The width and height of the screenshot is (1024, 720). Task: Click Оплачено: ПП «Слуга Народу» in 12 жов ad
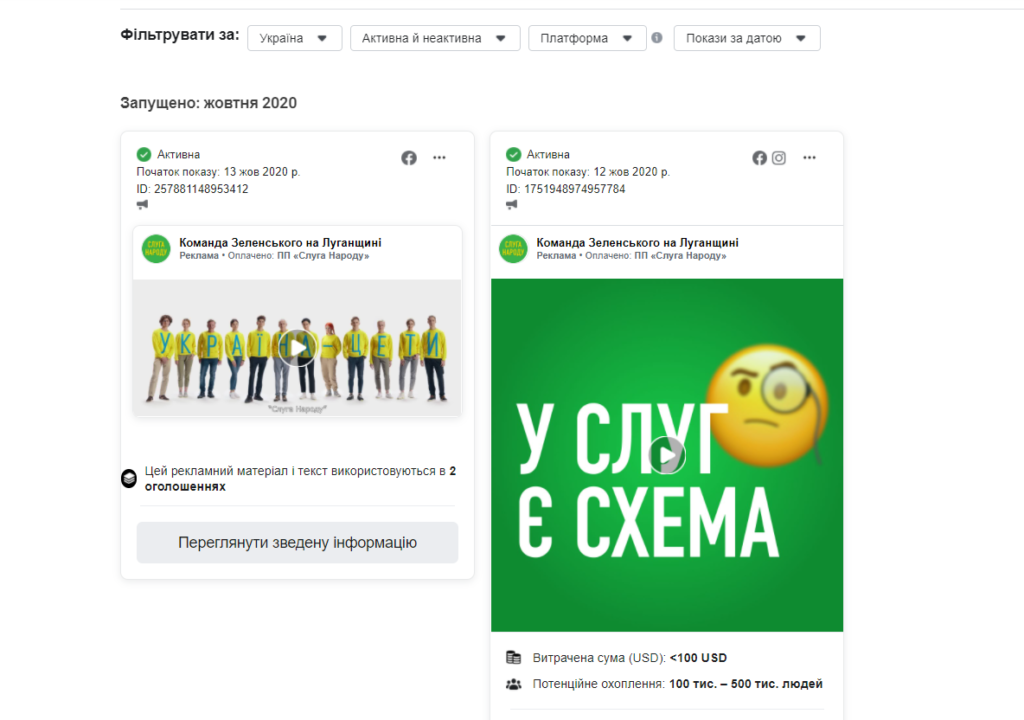(656, 255)
